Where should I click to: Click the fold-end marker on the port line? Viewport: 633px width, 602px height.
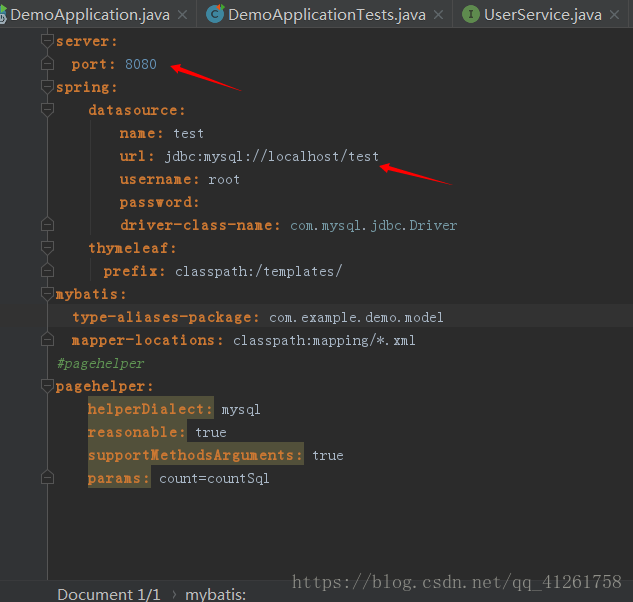[48, 63]
